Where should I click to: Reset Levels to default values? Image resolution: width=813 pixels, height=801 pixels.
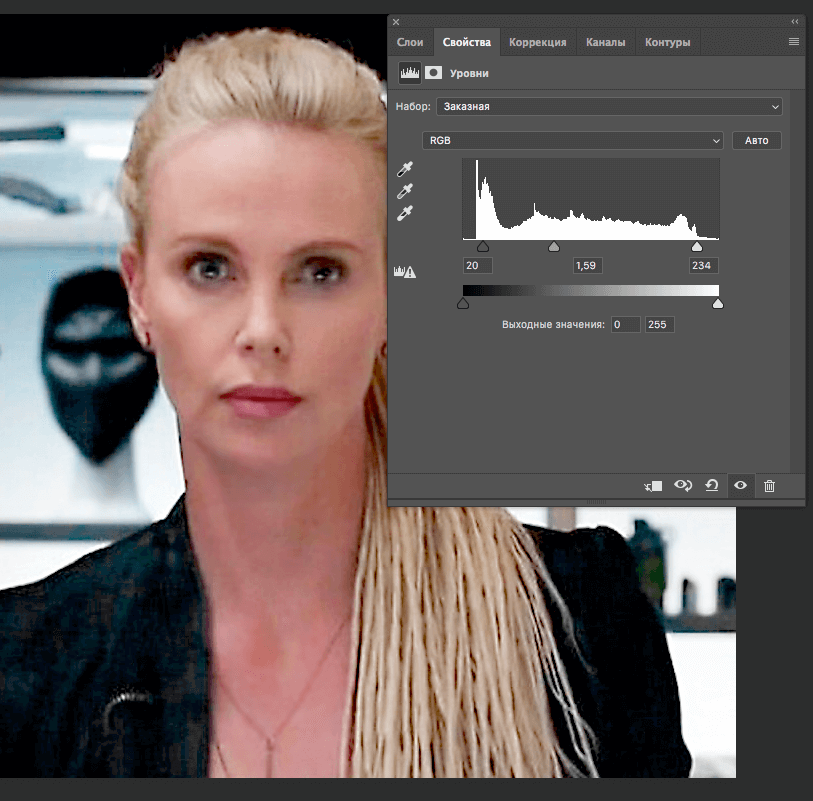point(711,485)
